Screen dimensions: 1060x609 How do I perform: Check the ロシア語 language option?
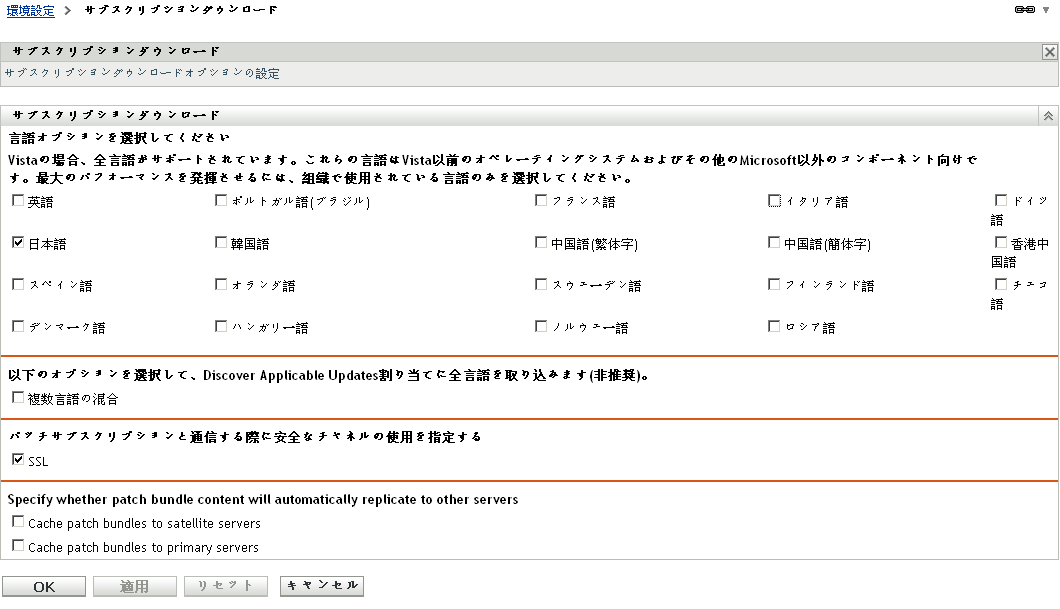773,325
